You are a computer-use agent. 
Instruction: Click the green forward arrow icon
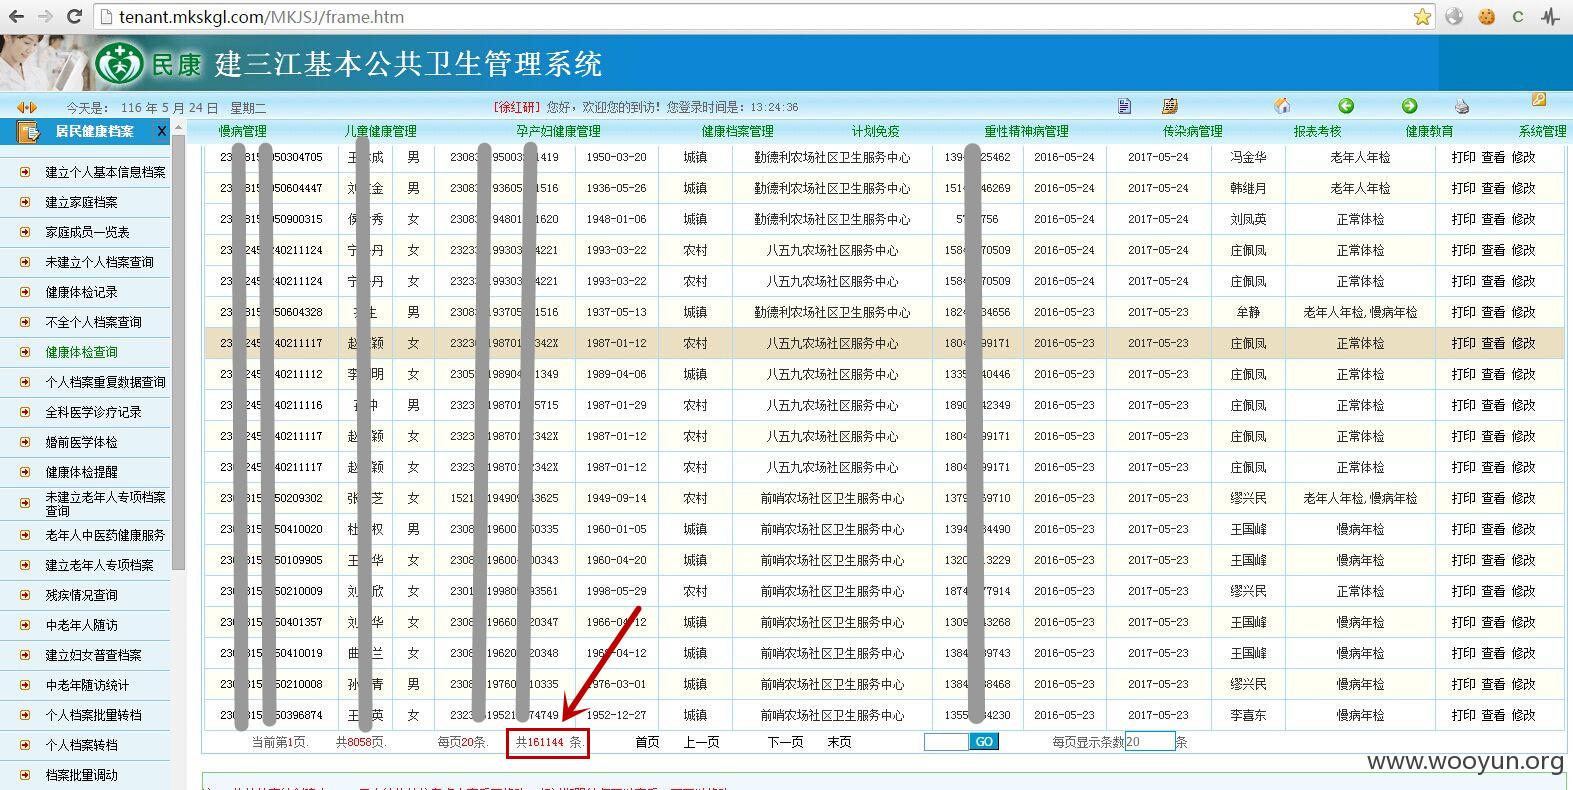tap(1409, 106)
